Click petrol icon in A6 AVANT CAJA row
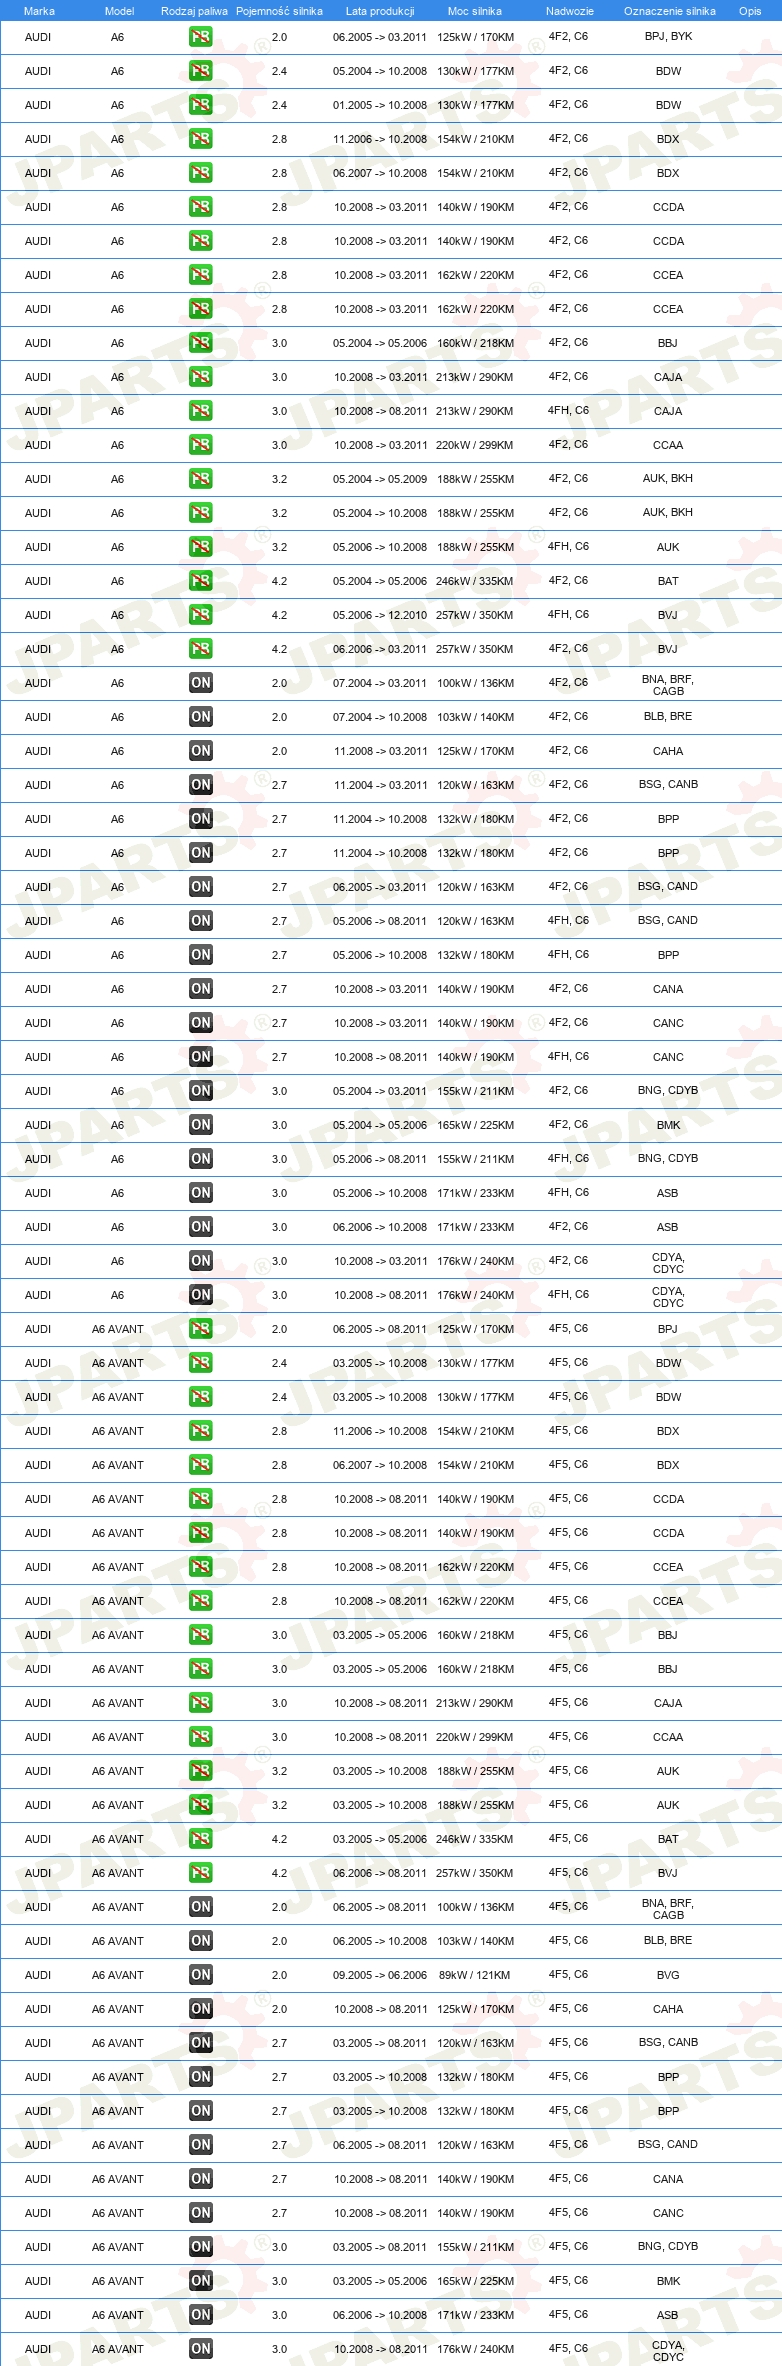This screenshot has width=782, height=2366. 201,1703
